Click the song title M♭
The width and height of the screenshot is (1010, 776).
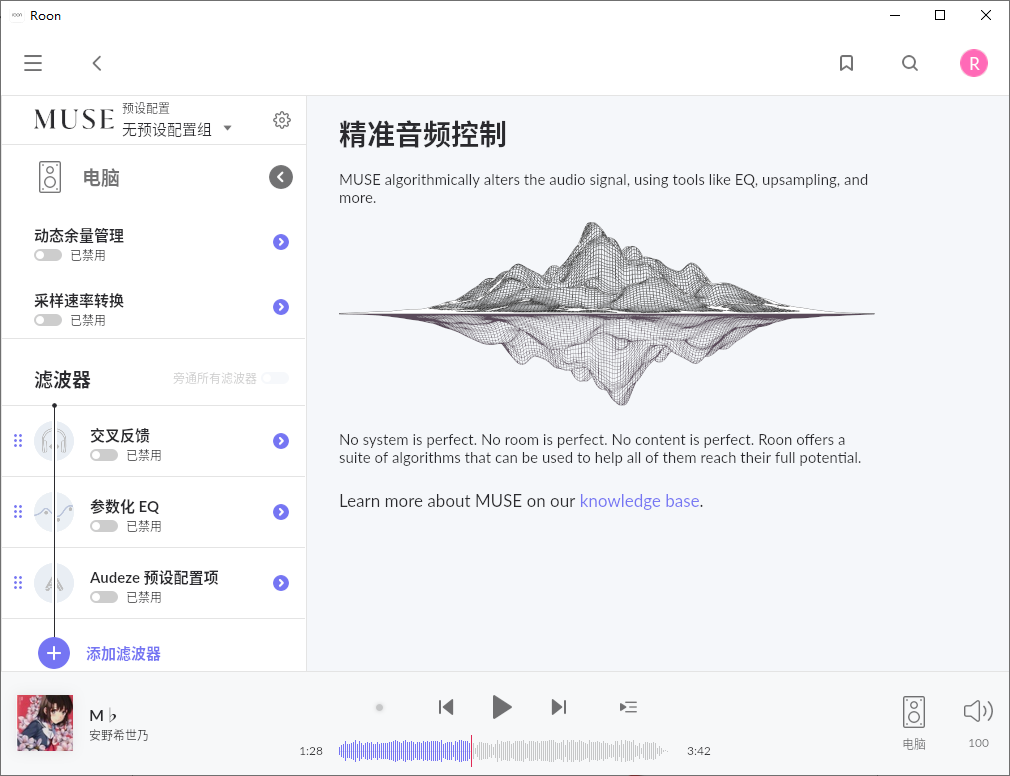[103, 715]
